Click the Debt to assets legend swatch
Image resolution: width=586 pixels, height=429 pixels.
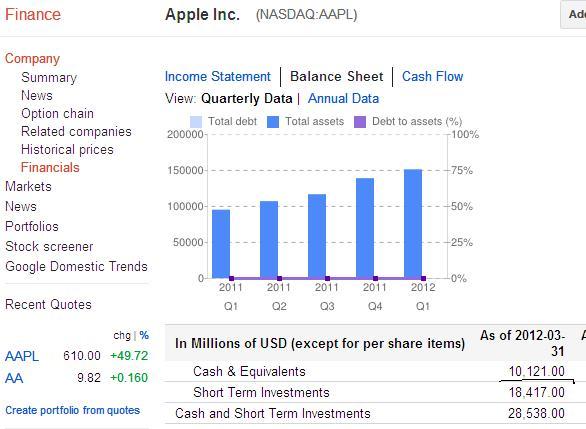click(x=360, y=122)
